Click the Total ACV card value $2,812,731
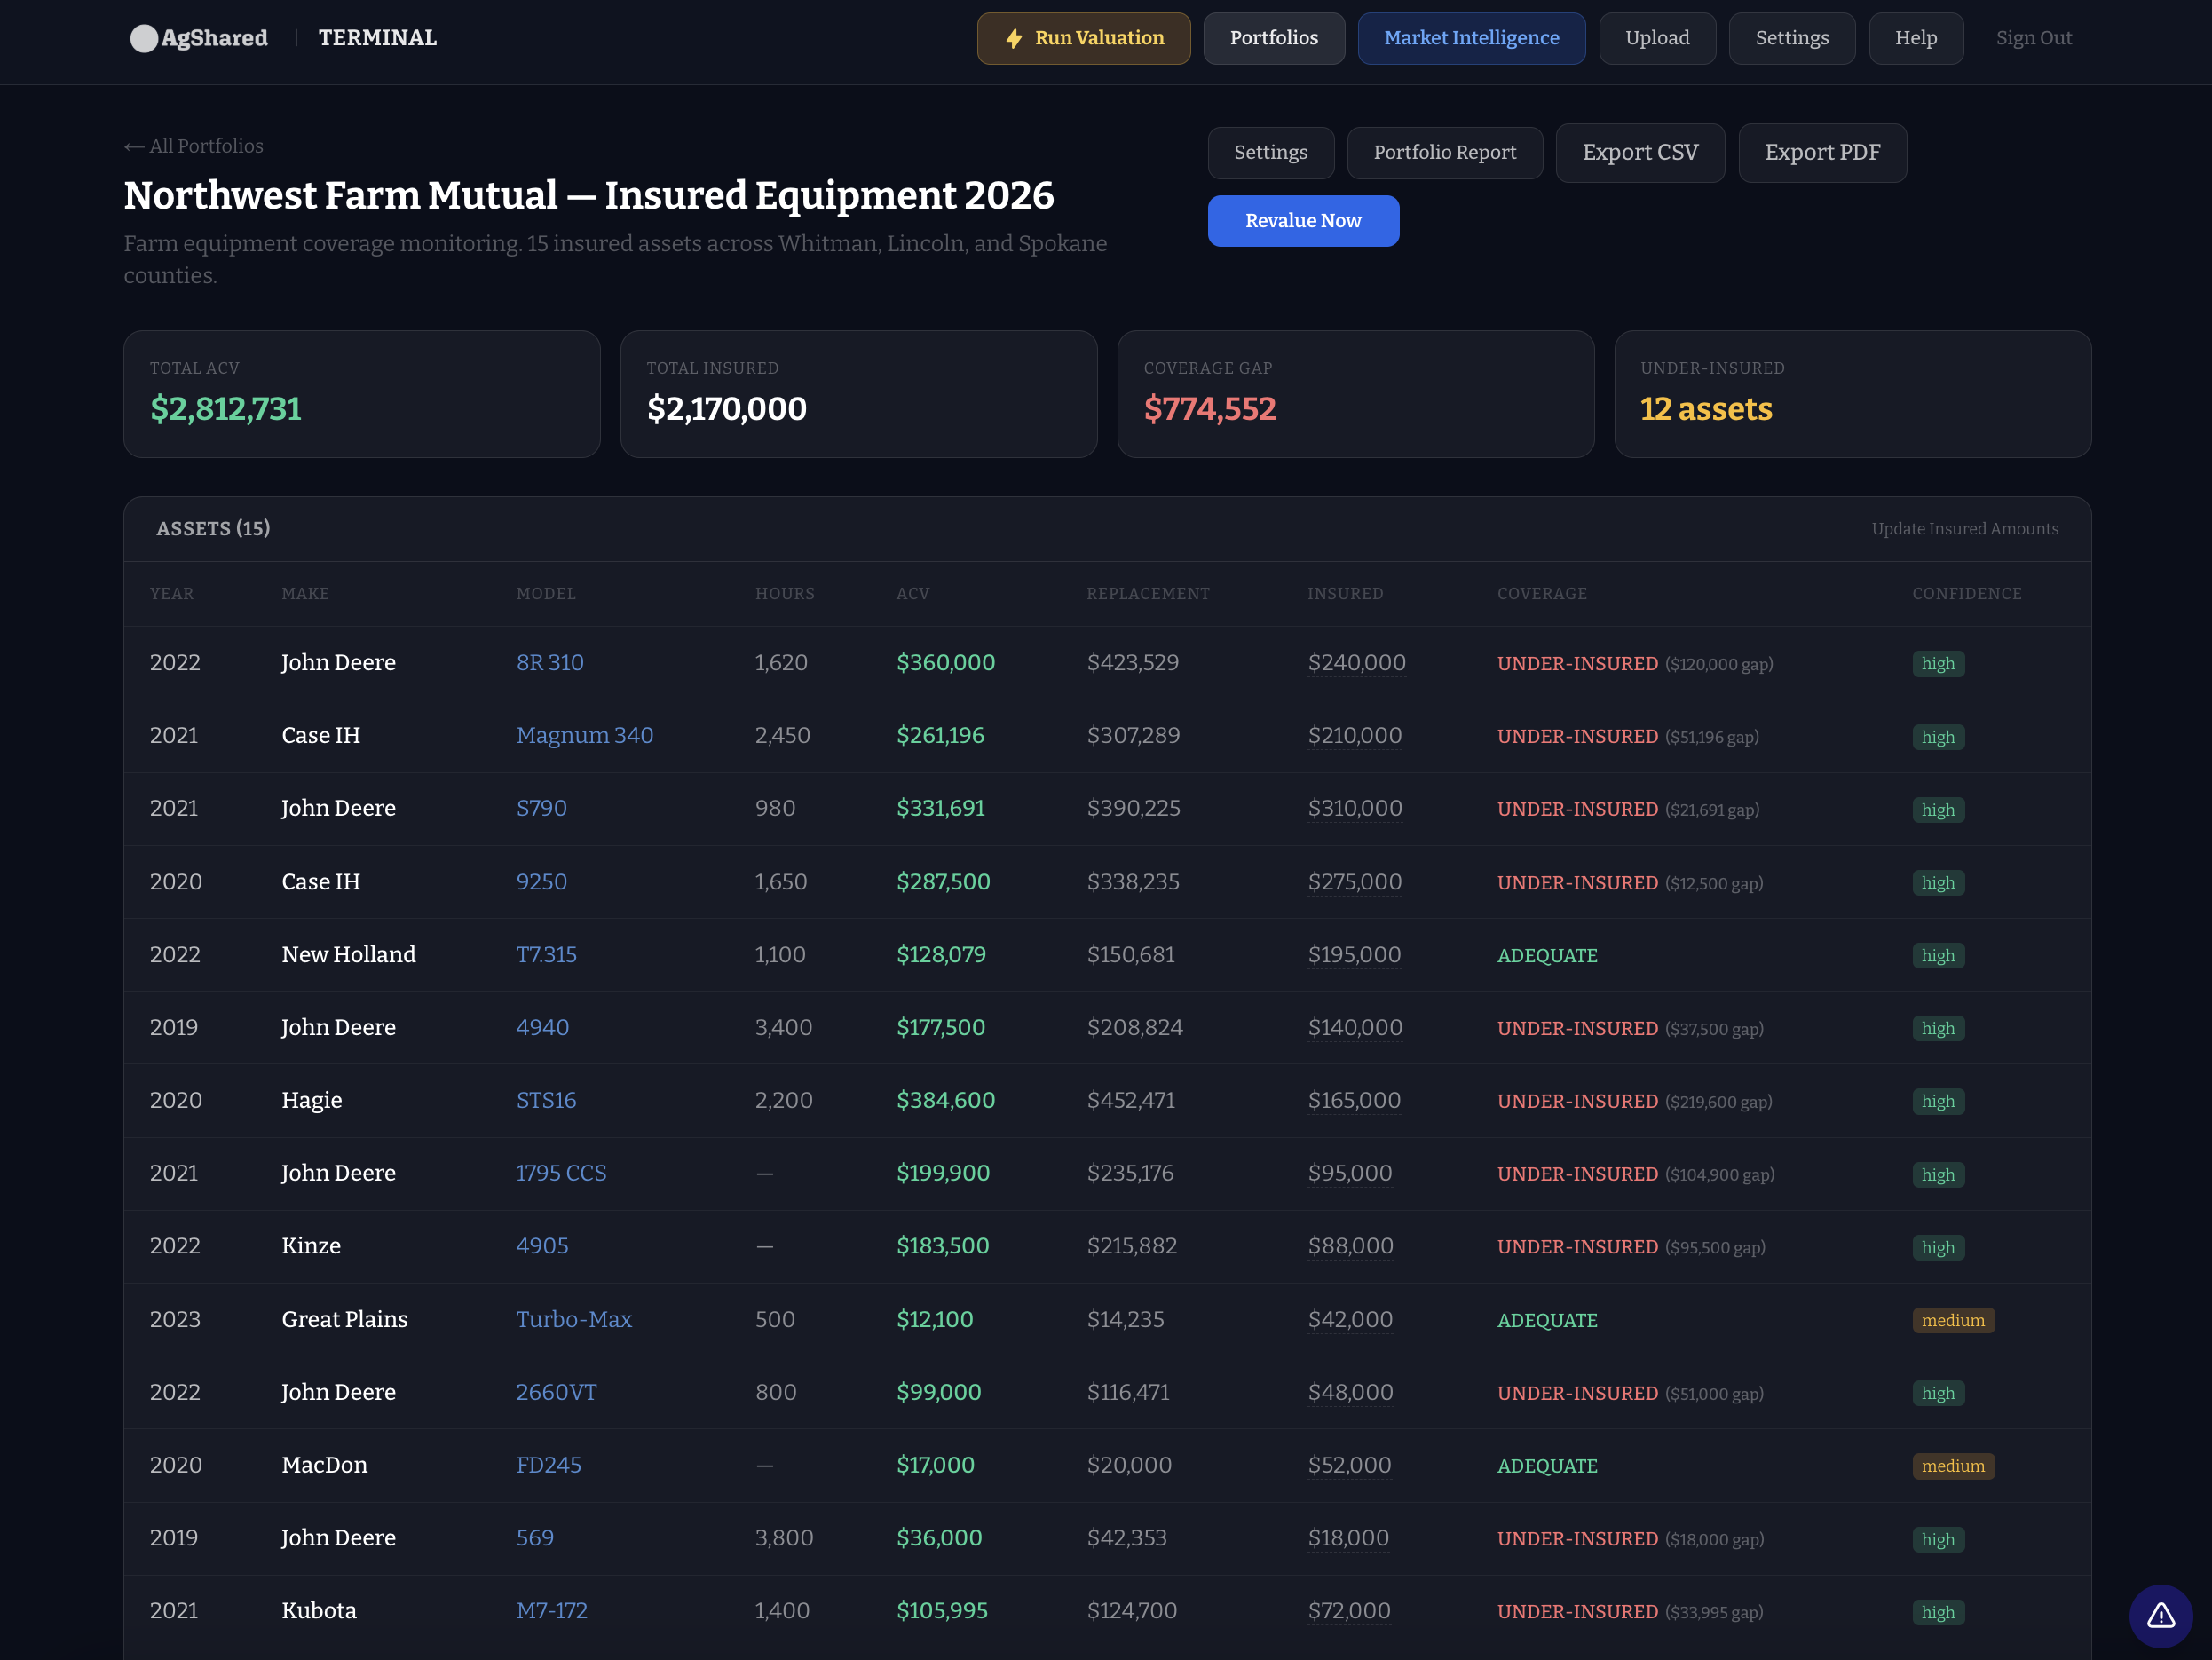The height and width of the screenshot is (1660, 2212). point(225,408)
